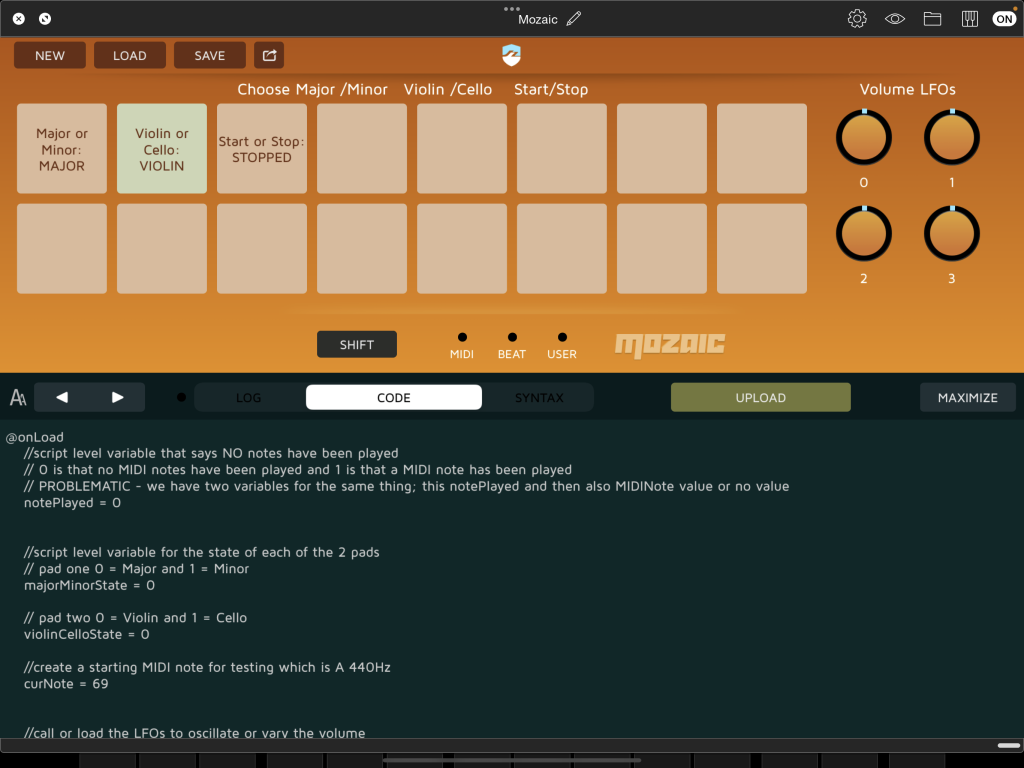The width and height of the screenshot is (1024, 768).
Task: Toggle the ON power switch
Action: point(1004,19)
